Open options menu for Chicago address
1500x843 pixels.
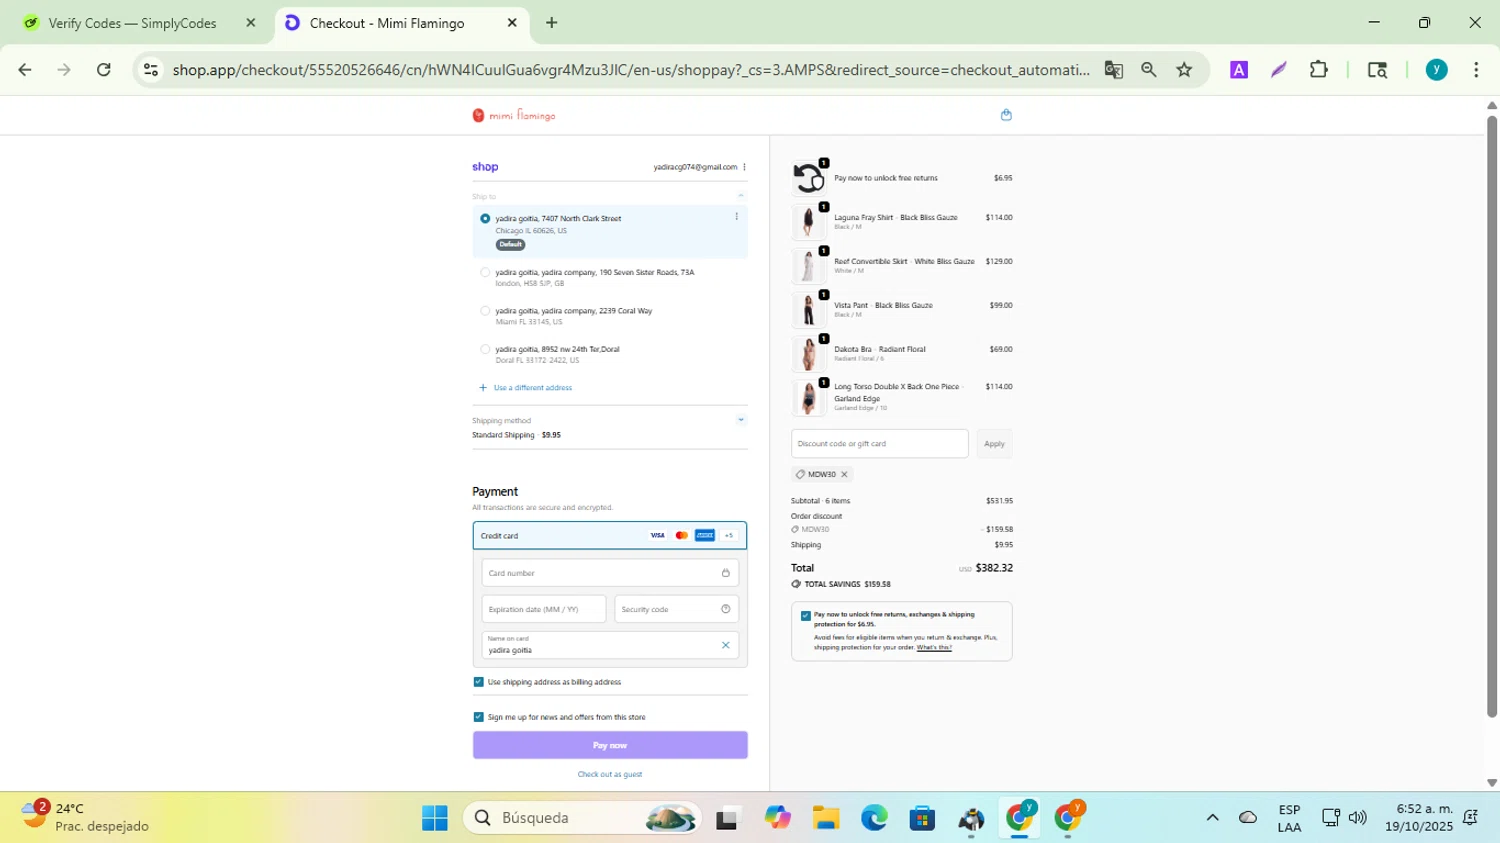737,217
